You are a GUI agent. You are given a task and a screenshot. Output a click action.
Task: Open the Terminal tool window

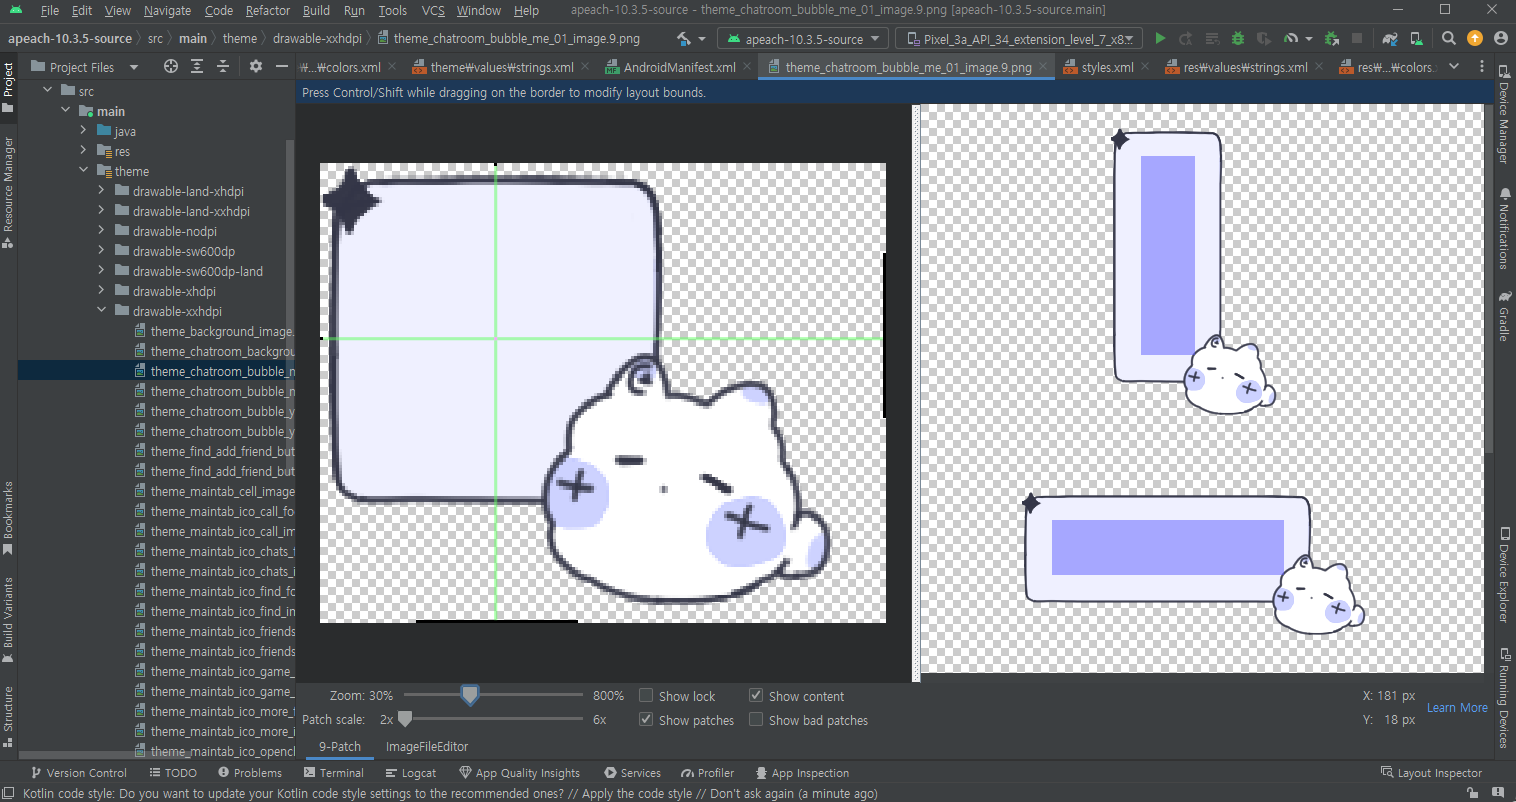point(332,772)
